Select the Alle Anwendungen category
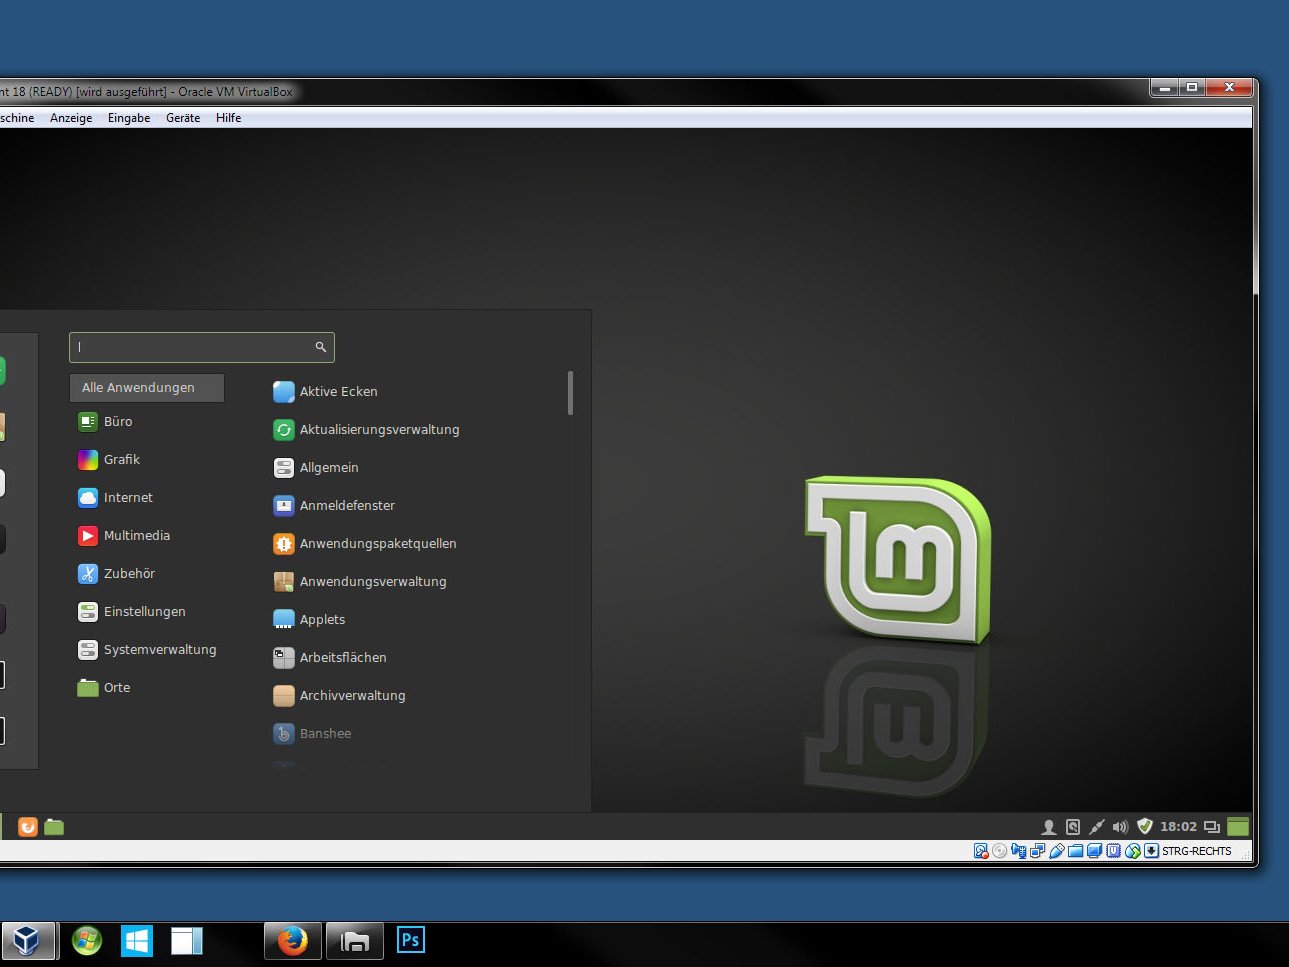This screenshot has height=967, width=1289. tap(147, 387)
